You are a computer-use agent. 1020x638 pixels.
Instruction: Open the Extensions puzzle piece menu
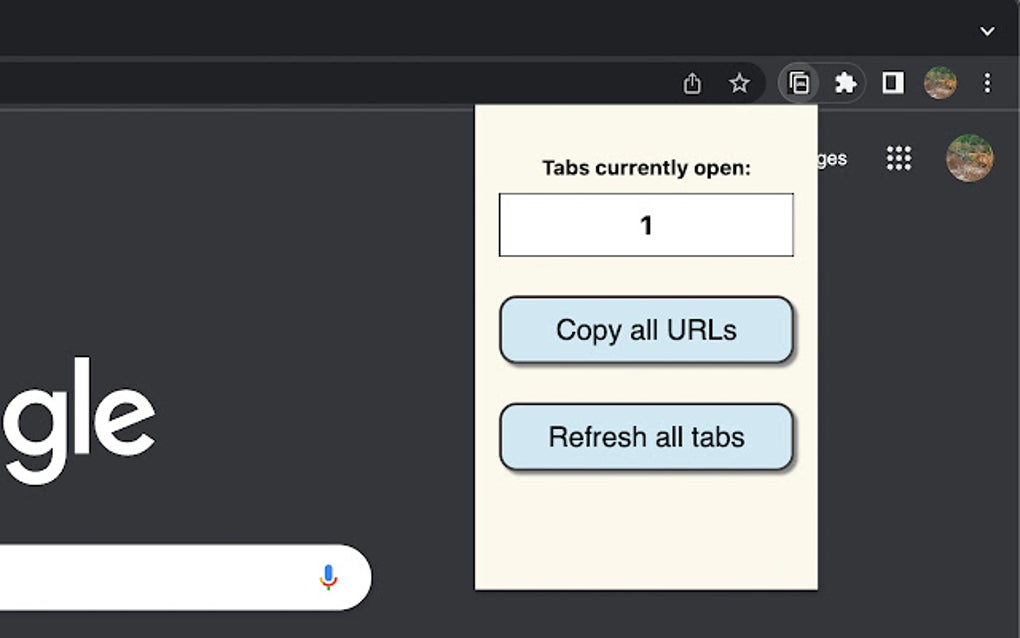pos(845,83)
